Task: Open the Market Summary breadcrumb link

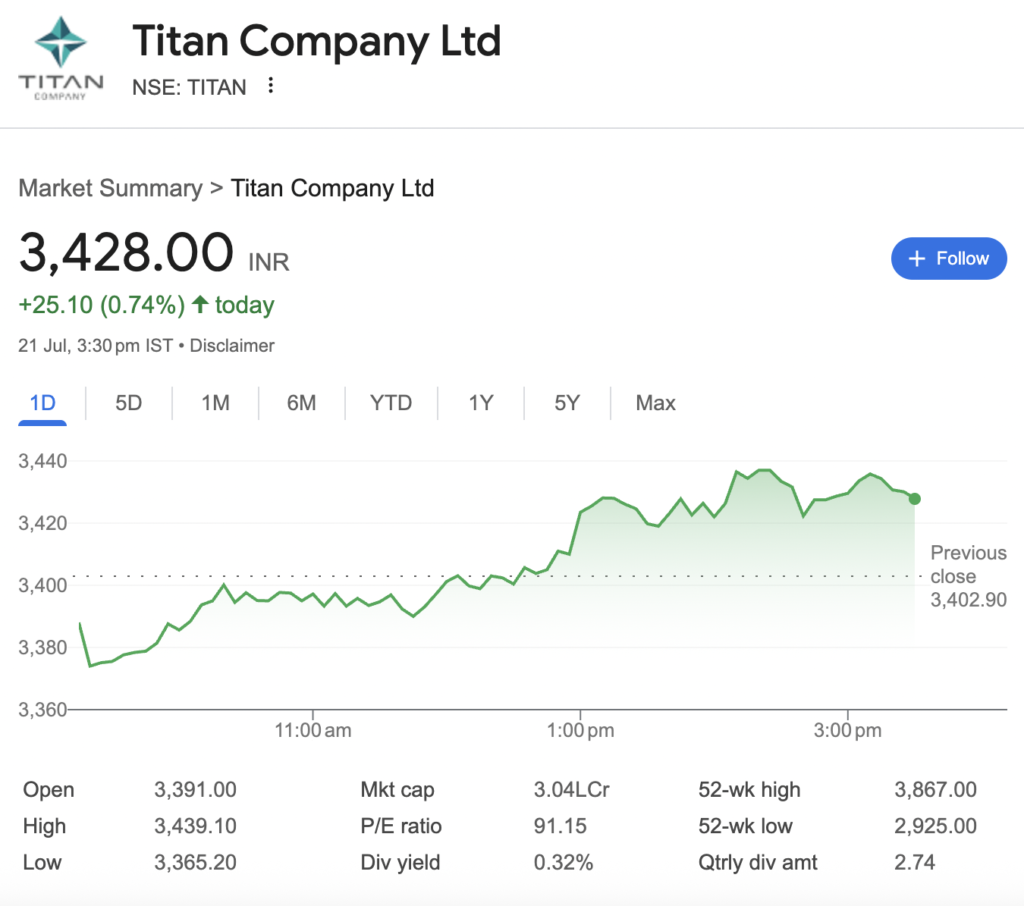Action: pos(110,188)
